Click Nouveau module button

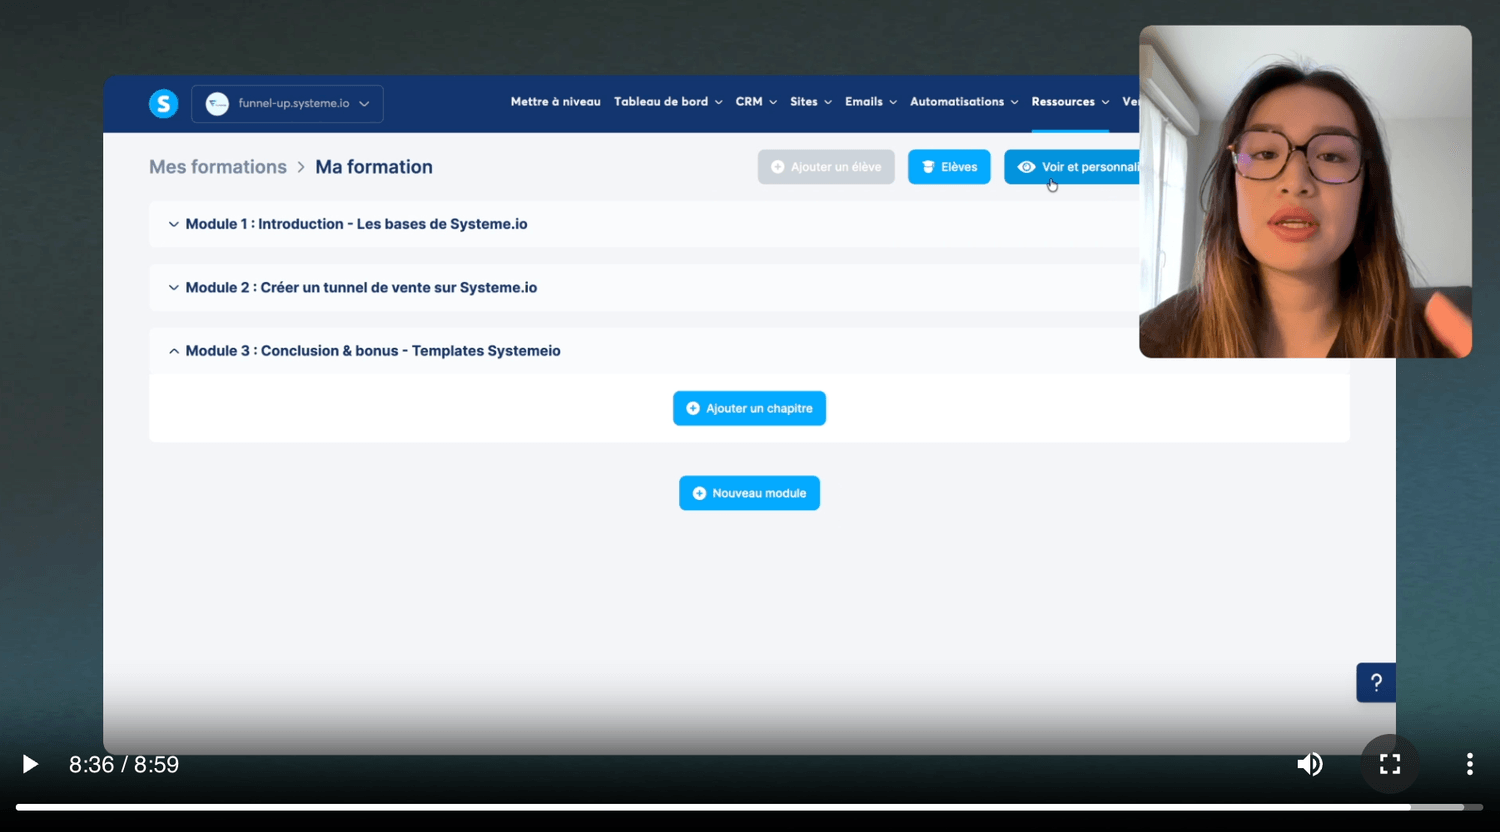(749, 493)
